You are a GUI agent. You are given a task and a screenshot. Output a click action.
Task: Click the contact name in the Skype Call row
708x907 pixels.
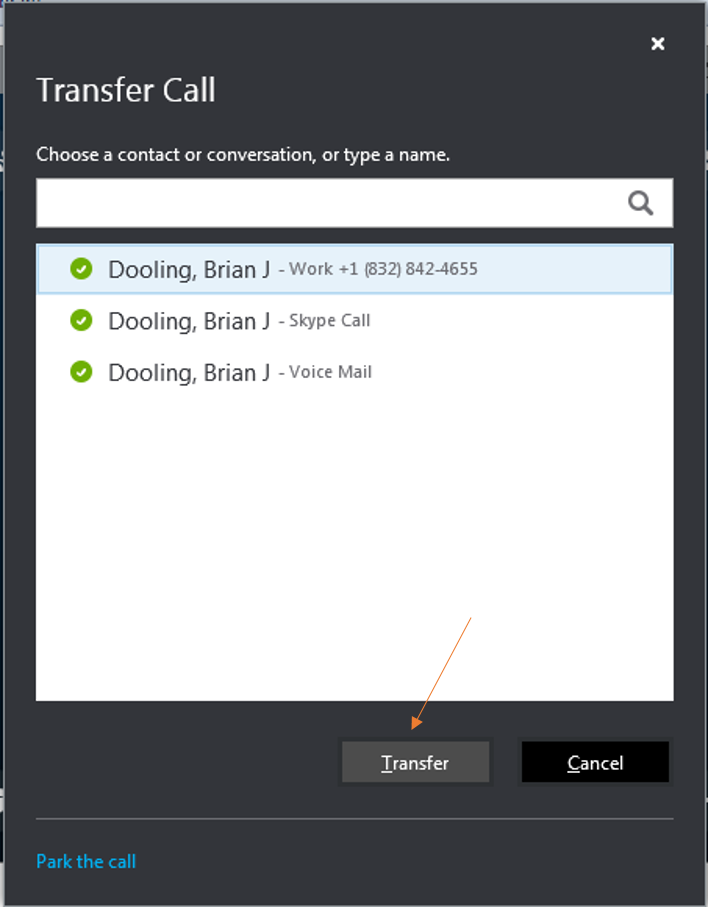(x=189, y=321)
